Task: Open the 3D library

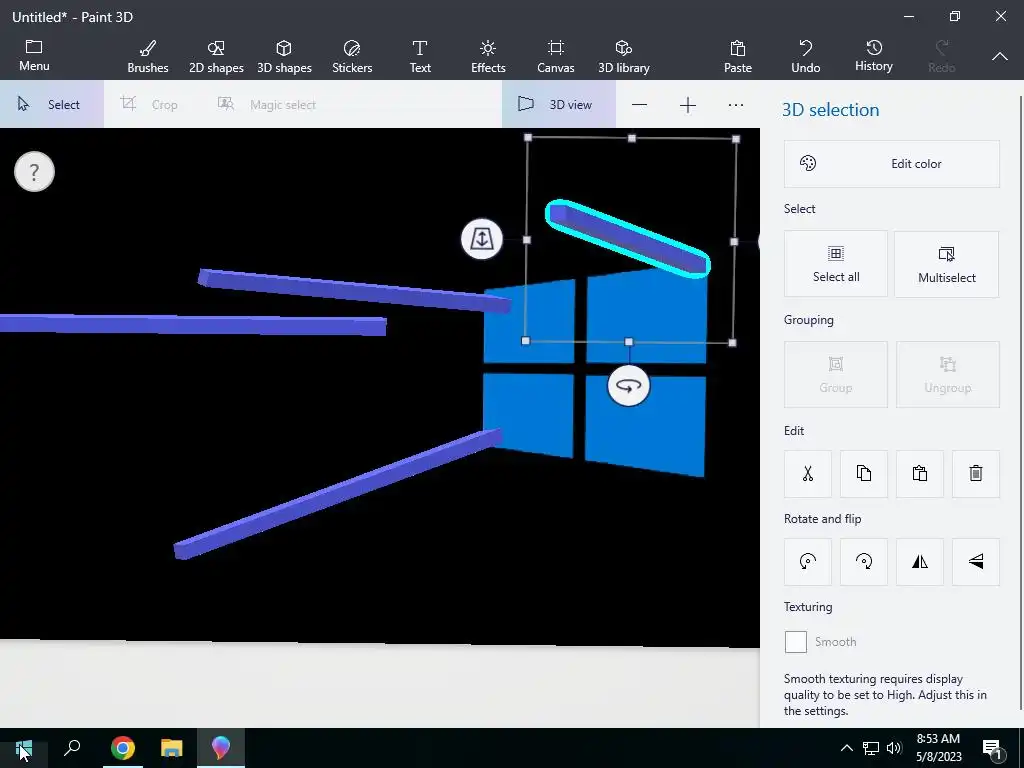Action: 624,56
